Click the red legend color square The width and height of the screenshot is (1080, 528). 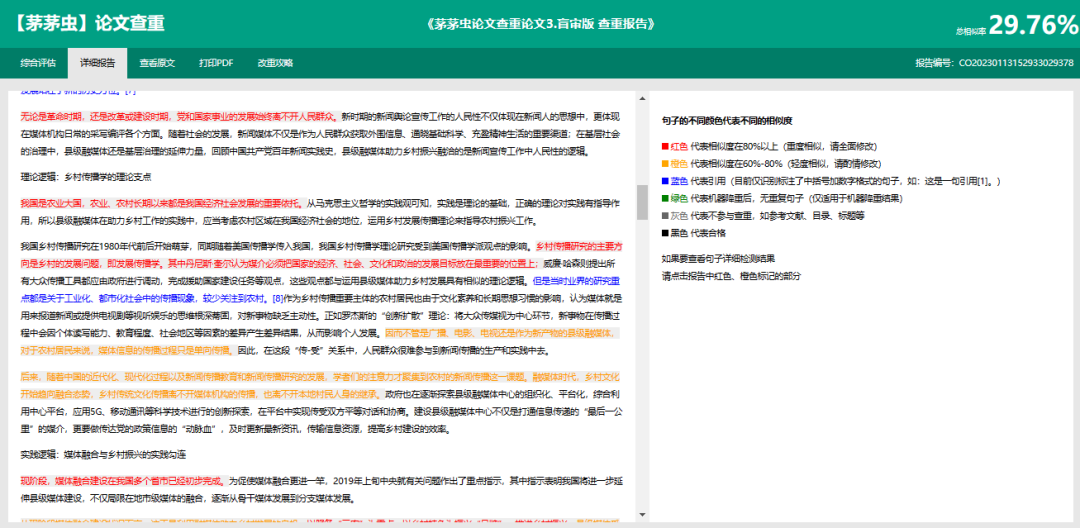[x=665, y=146]
